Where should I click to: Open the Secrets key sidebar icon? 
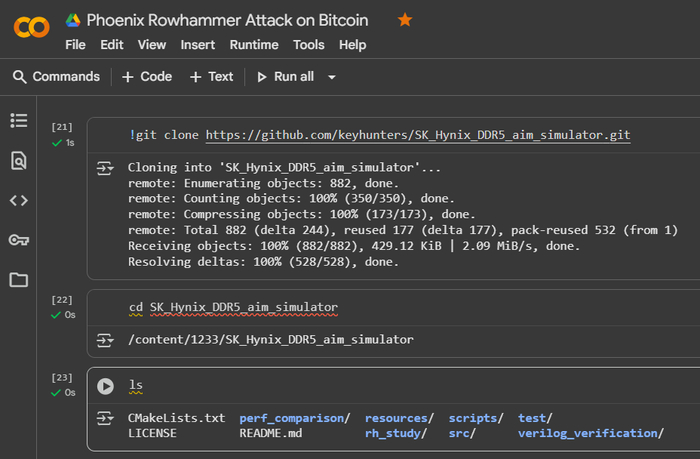[x=18, y=240]
